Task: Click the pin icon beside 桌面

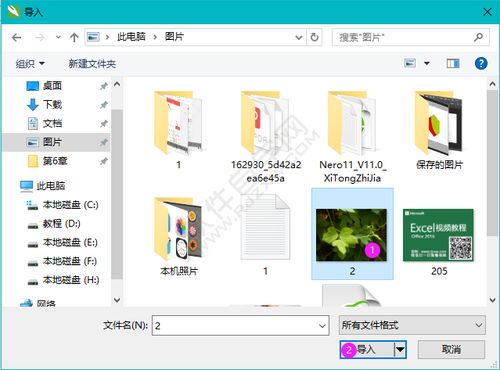Action: (104, 86)
